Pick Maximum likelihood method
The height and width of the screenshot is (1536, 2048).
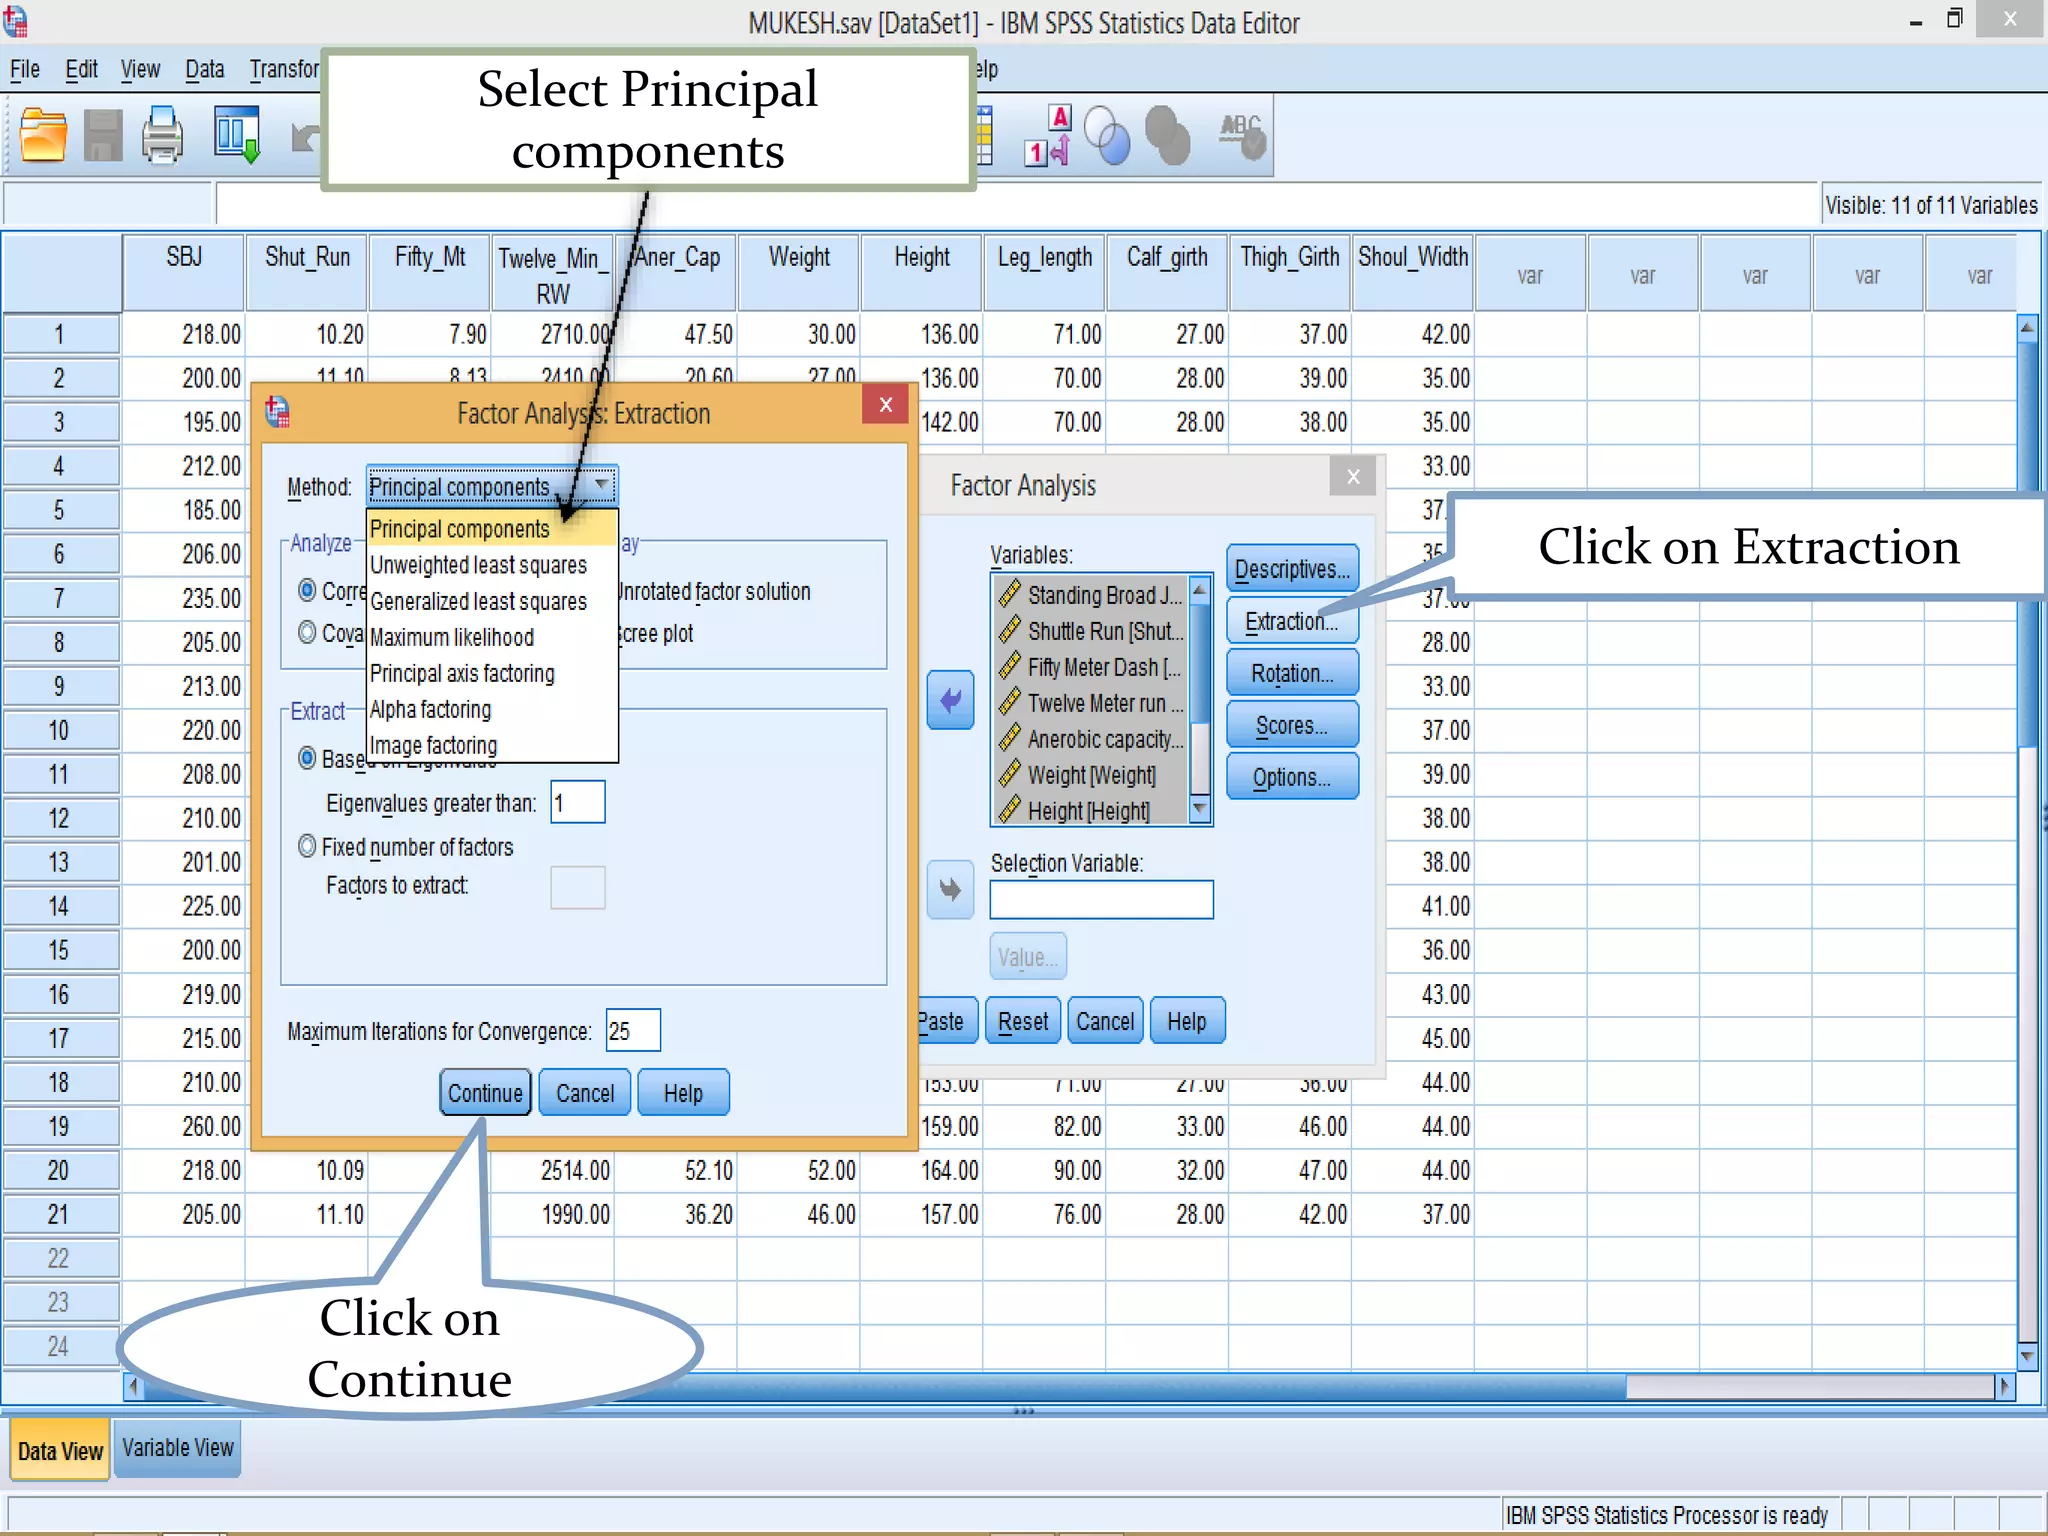[x=492, y=637]
